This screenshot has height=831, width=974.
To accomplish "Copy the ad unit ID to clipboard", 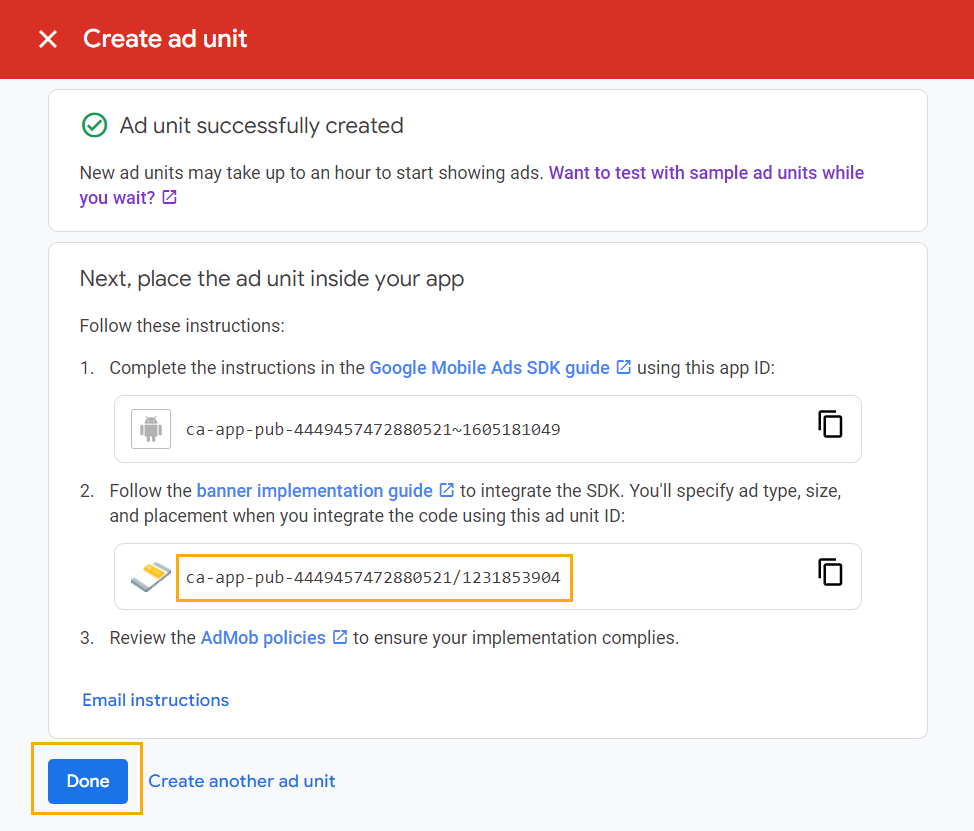I will pyautogui.click(x=830, y=572).
